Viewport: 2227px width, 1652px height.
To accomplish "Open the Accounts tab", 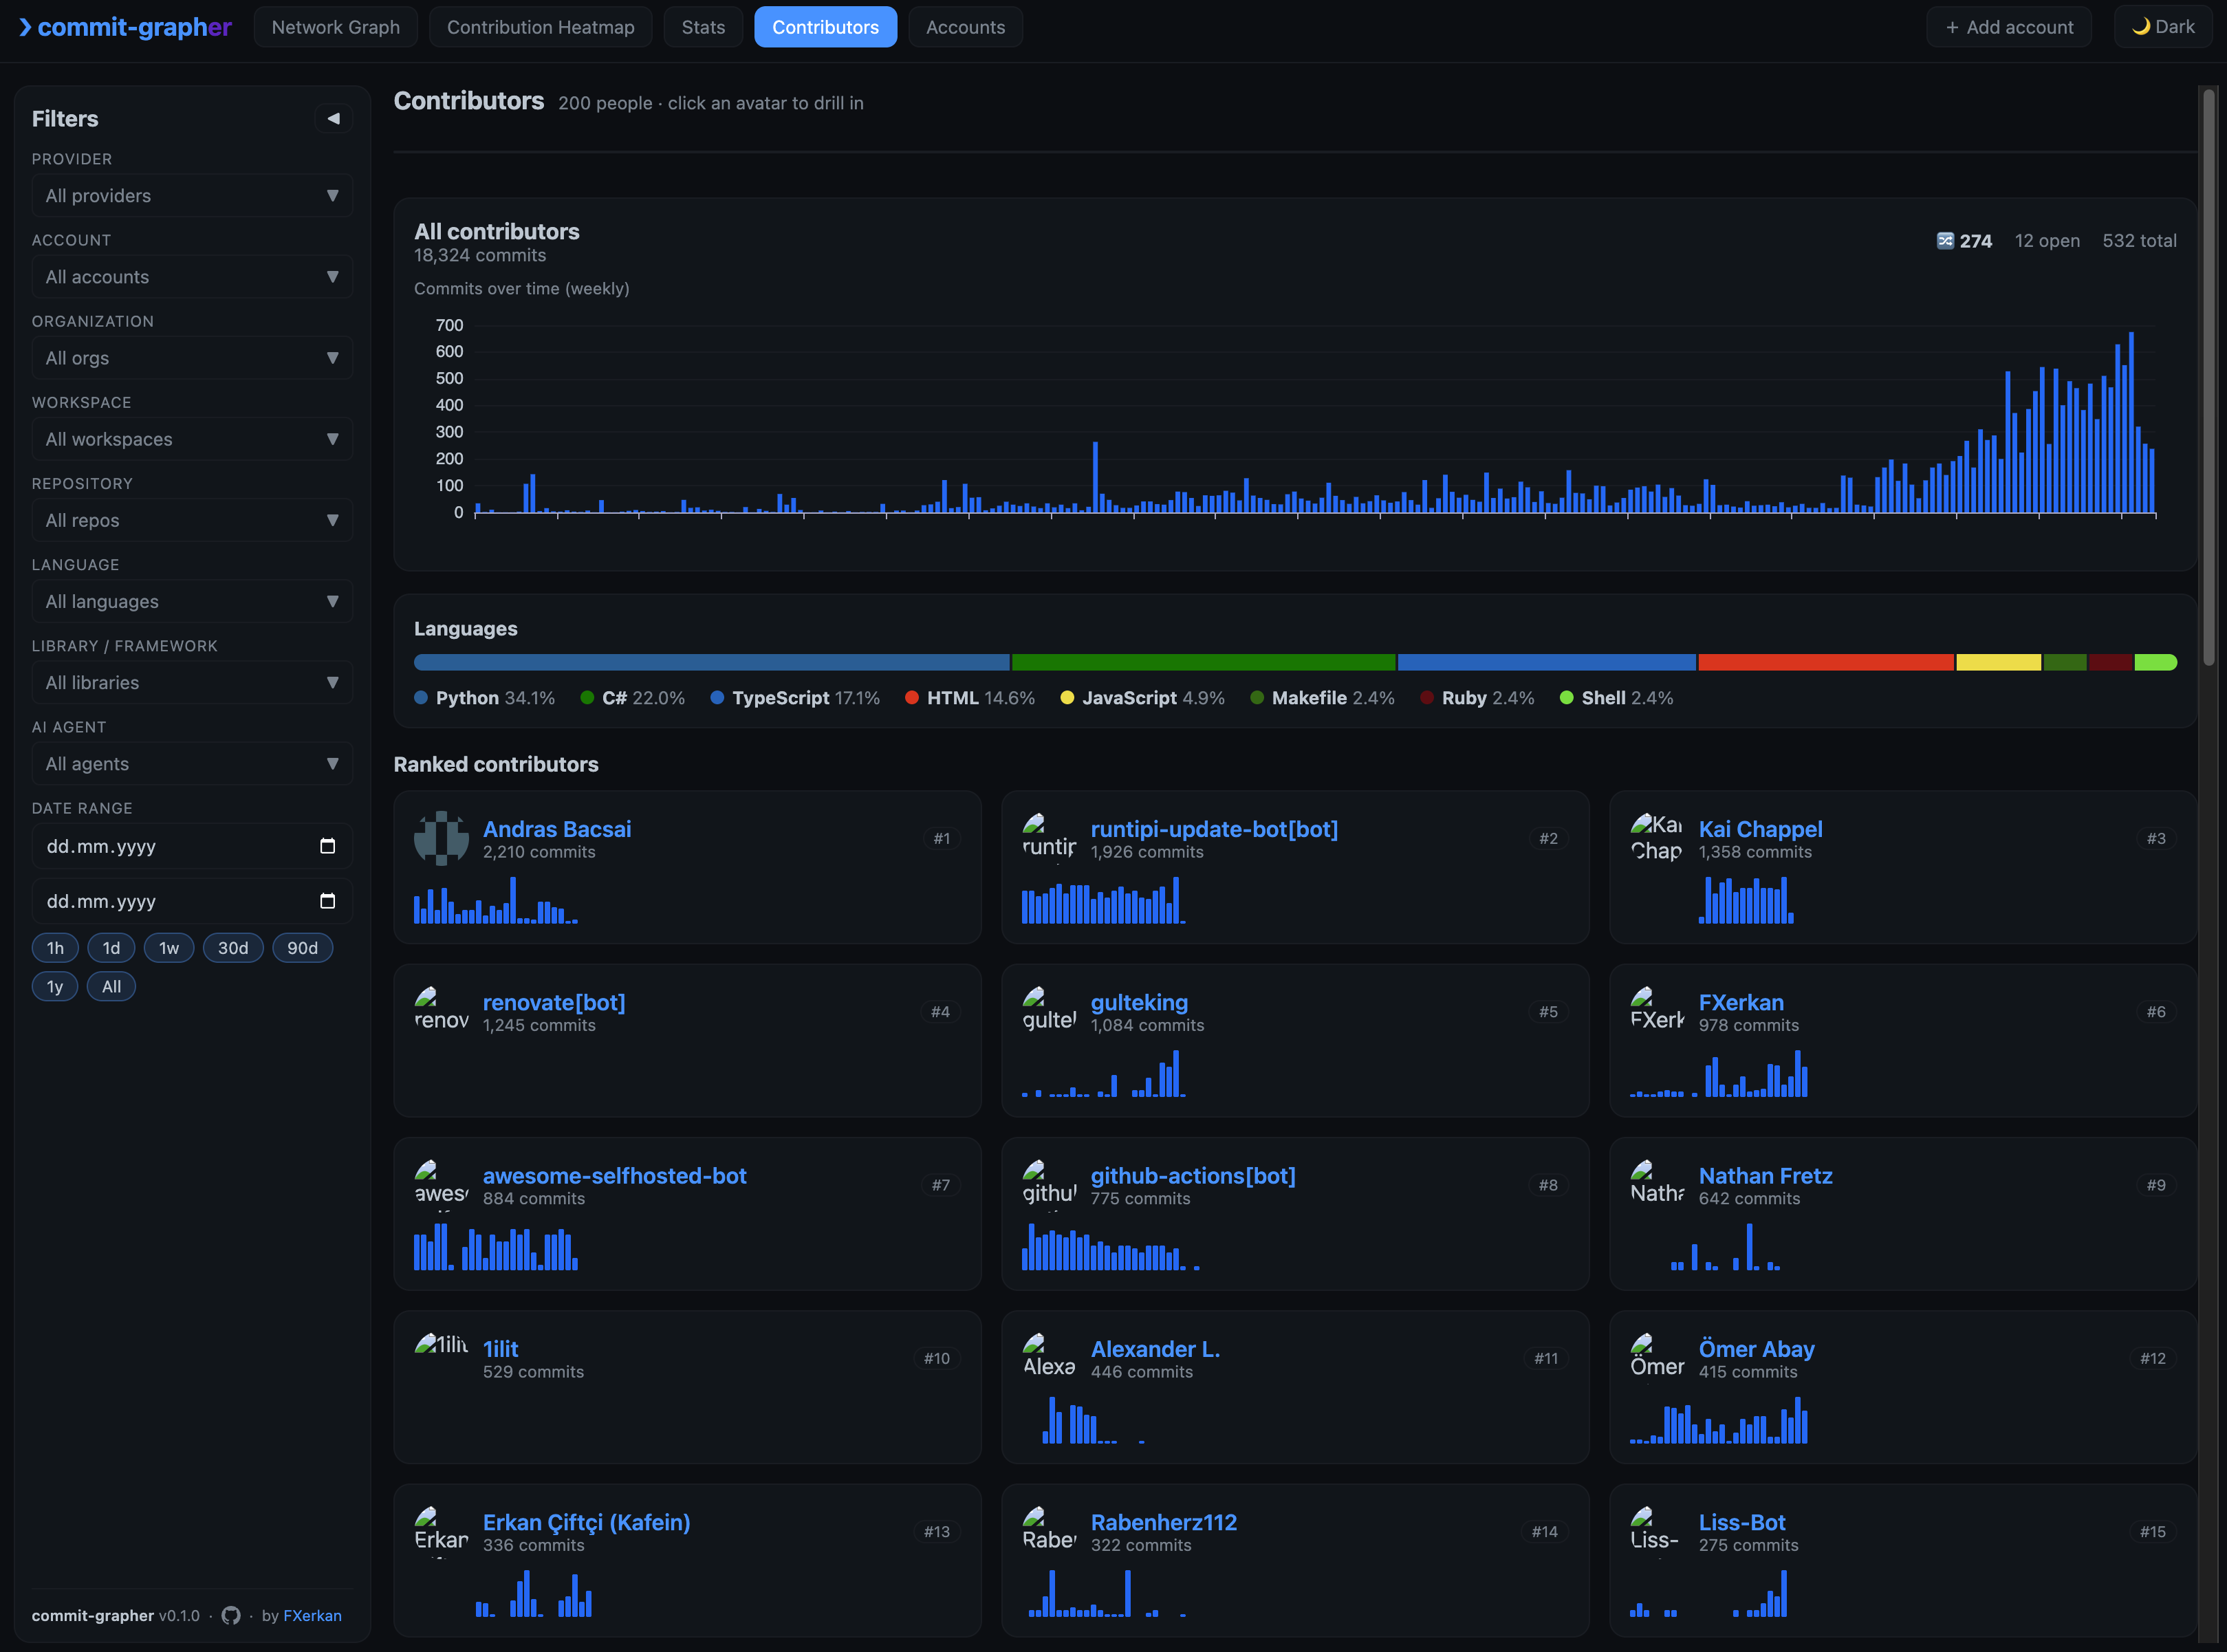I will (x=965, y=27).
